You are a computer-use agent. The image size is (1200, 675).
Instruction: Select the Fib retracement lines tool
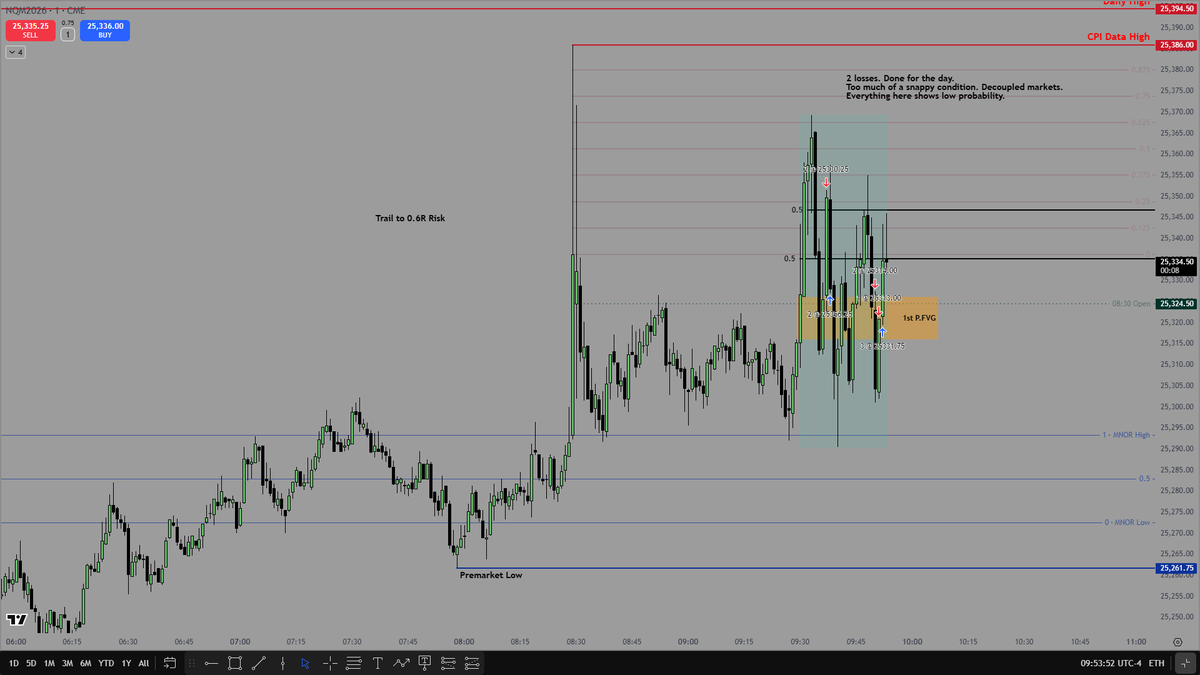tap(354, 663)
